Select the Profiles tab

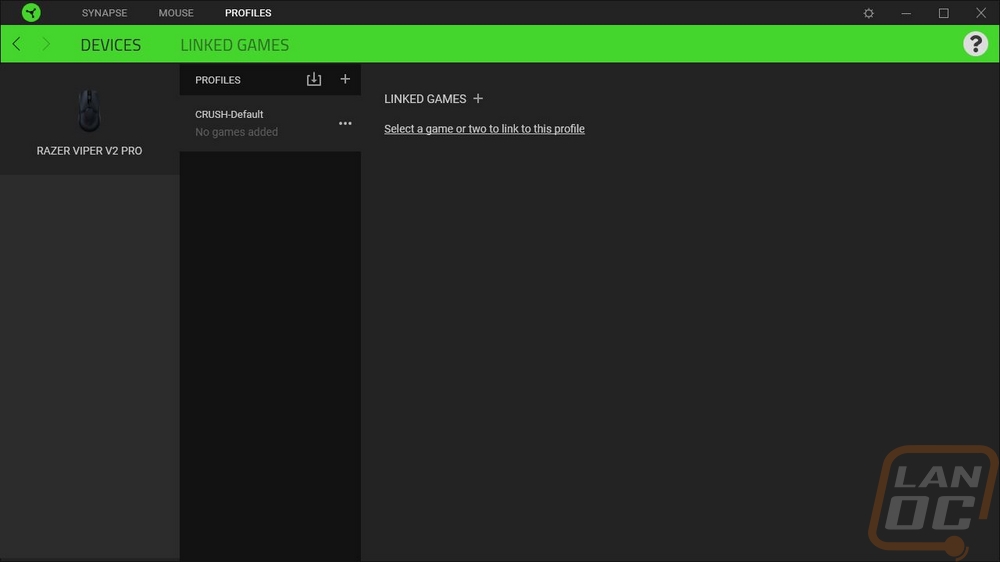point(248,13)
